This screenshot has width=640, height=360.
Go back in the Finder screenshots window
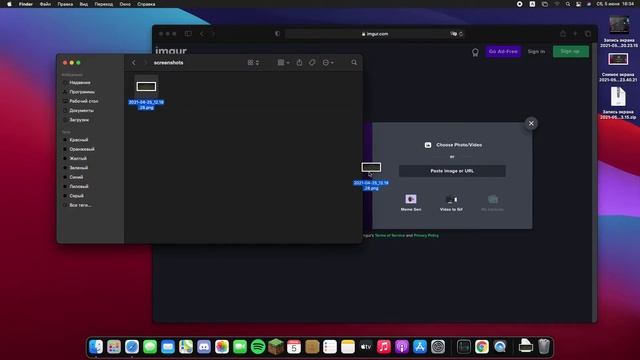(x=133, y=62)
